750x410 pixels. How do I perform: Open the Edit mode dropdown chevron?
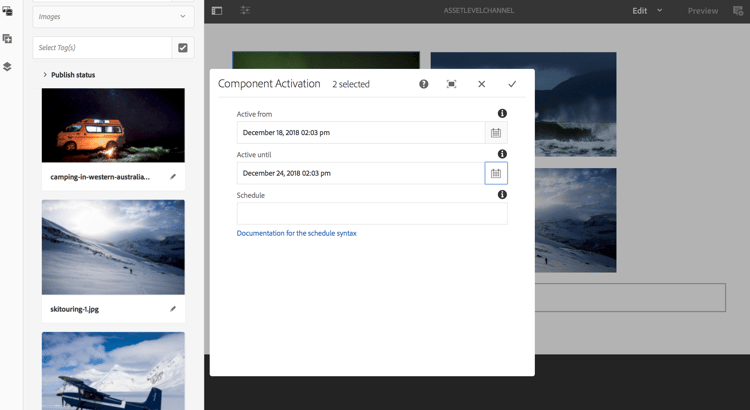[660, 10]
